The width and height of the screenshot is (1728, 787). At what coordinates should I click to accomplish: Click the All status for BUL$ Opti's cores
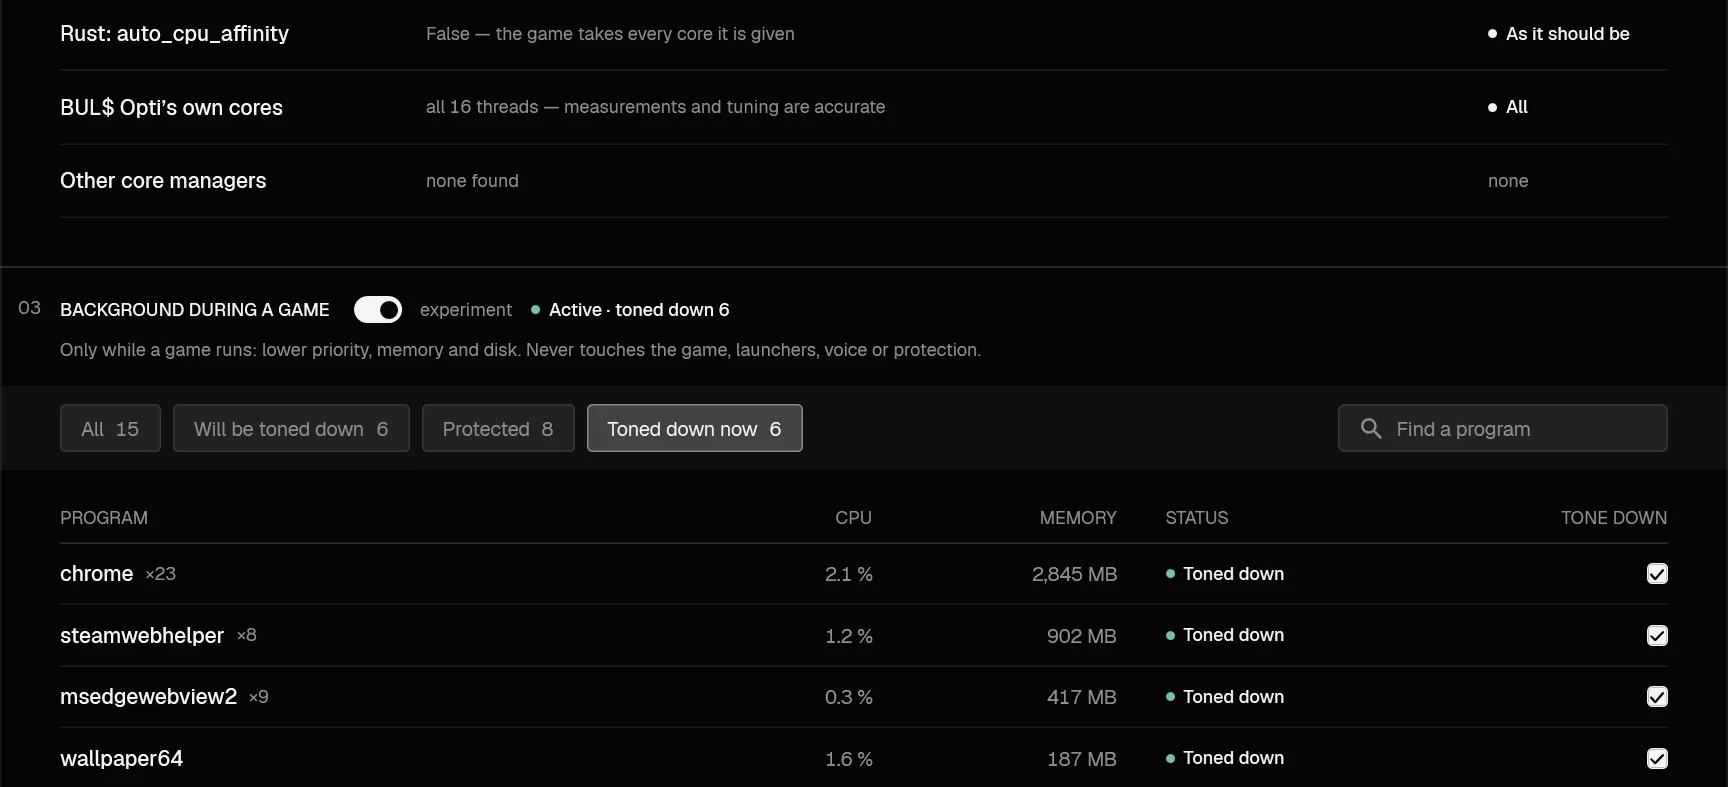point(1508,107)
